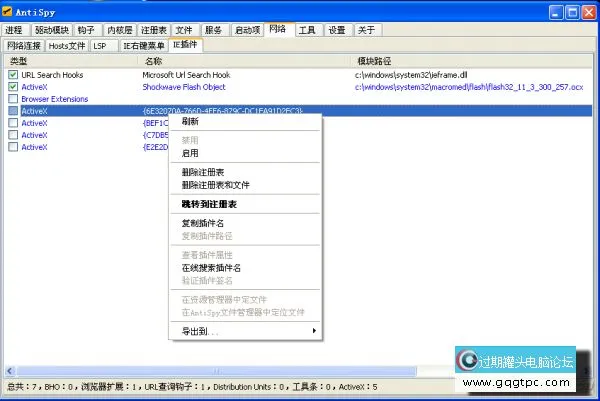Screen dimensions: 600x401
Task: Uncheck the URL Search Hooks checkbox
Action: 13,75
